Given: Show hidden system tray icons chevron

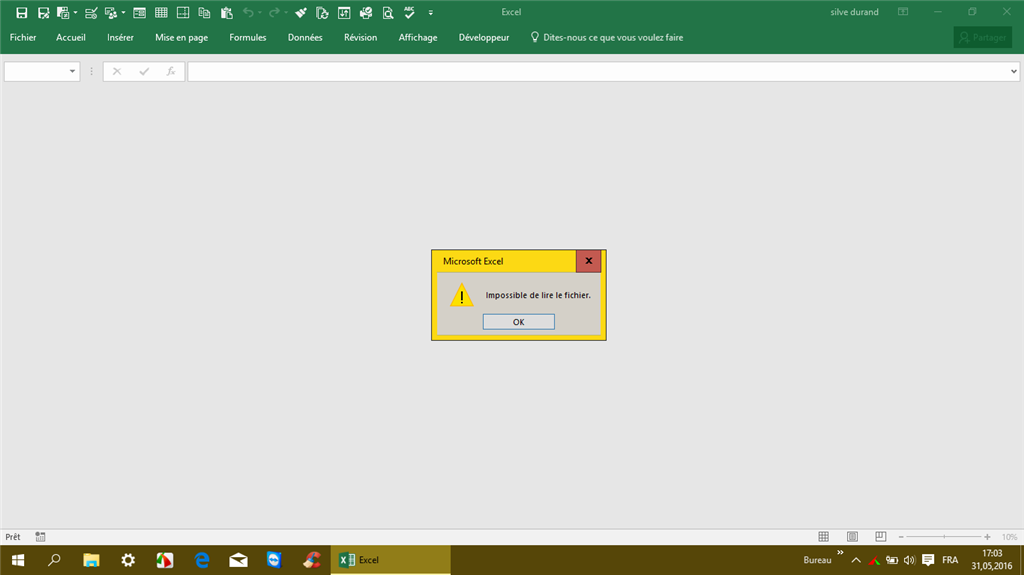Looking at the screenshot, I should 856,560.
